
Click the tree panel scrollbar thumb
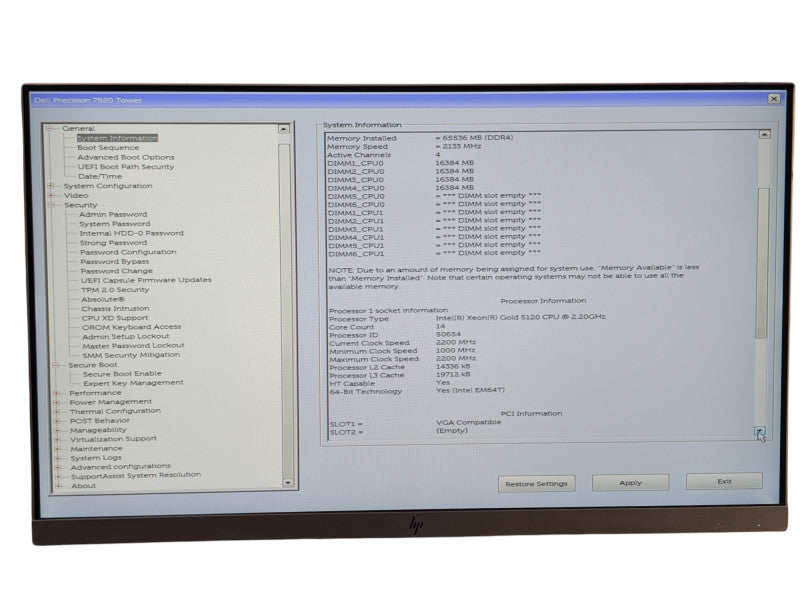(x=285, y=310)
